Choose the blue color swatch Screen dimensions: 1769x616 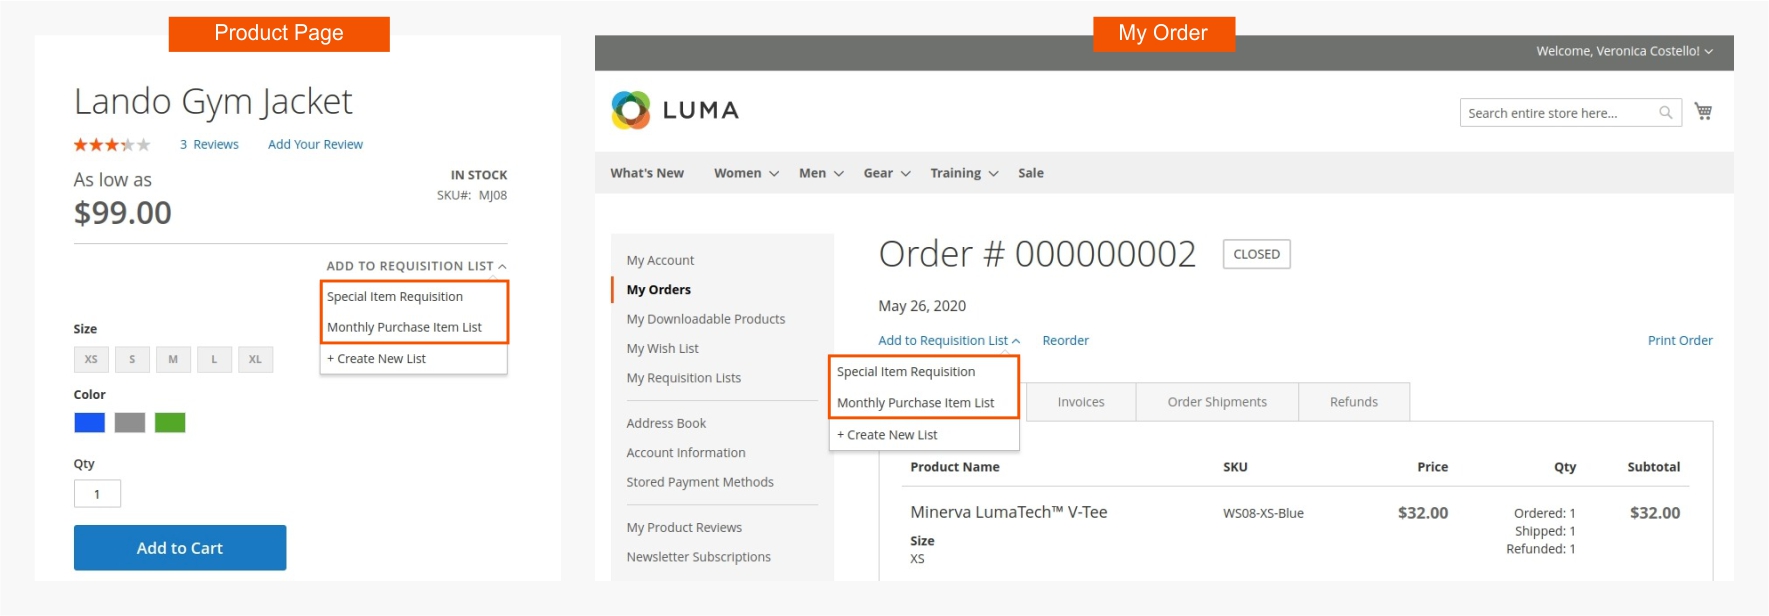[90, 423]
